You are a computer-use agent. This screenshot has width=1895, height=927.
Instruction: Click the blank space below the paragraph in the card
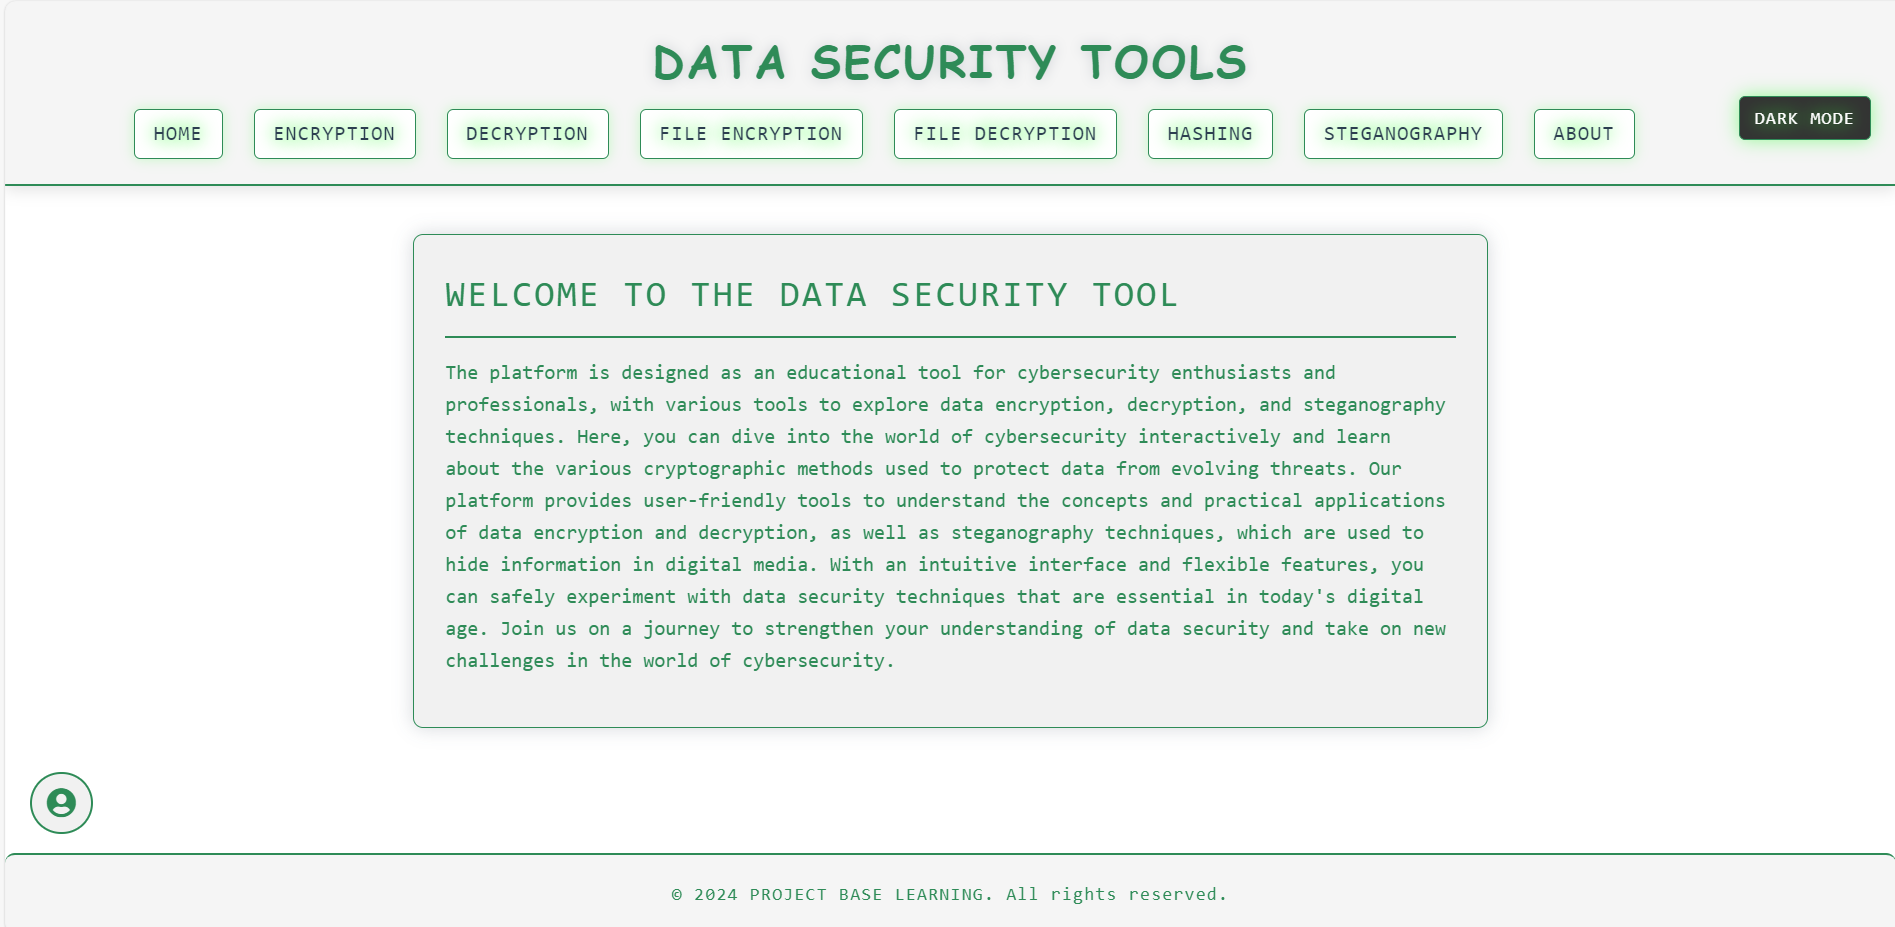(x=950, y=700)
